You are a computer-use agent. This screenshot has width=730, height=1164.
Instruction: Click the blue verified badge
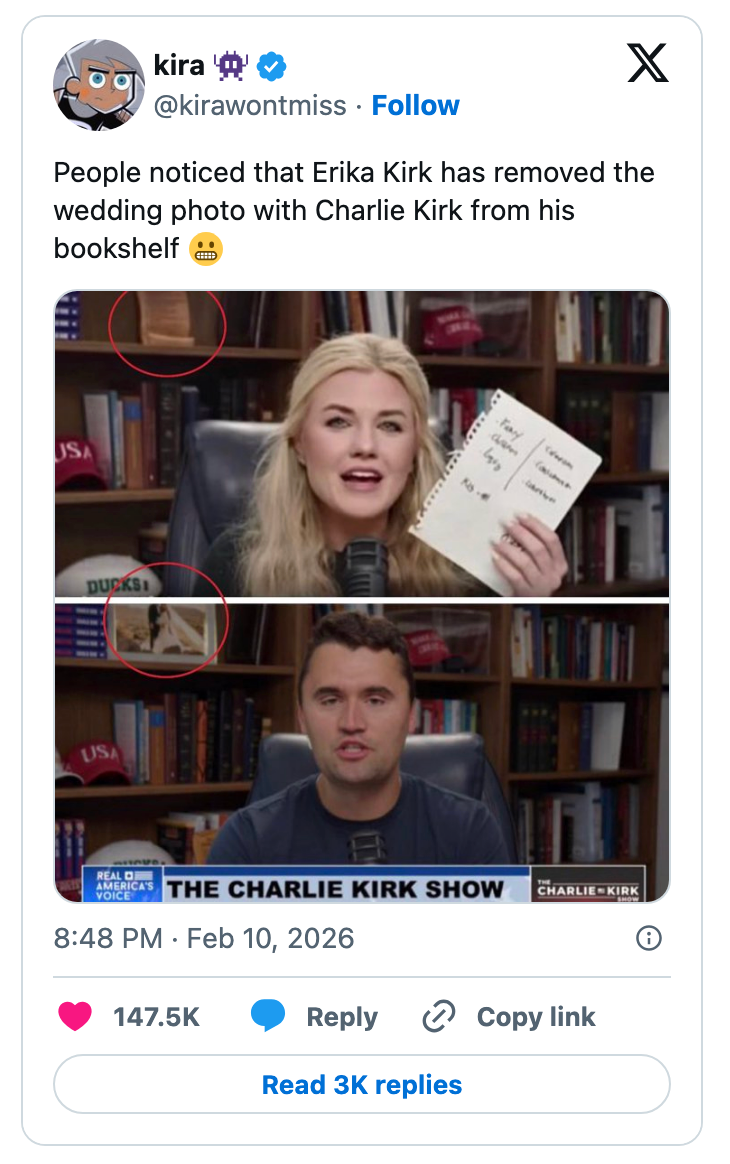272,67
